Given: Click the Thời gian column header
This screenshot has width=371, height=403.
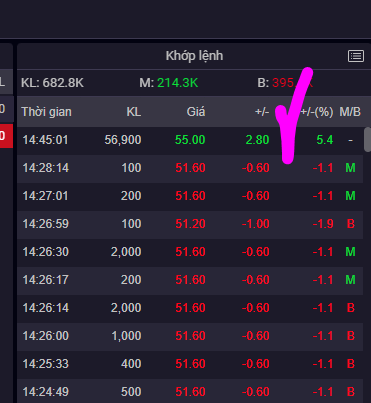Looking at the screenshot, I should tap(46, 112).
